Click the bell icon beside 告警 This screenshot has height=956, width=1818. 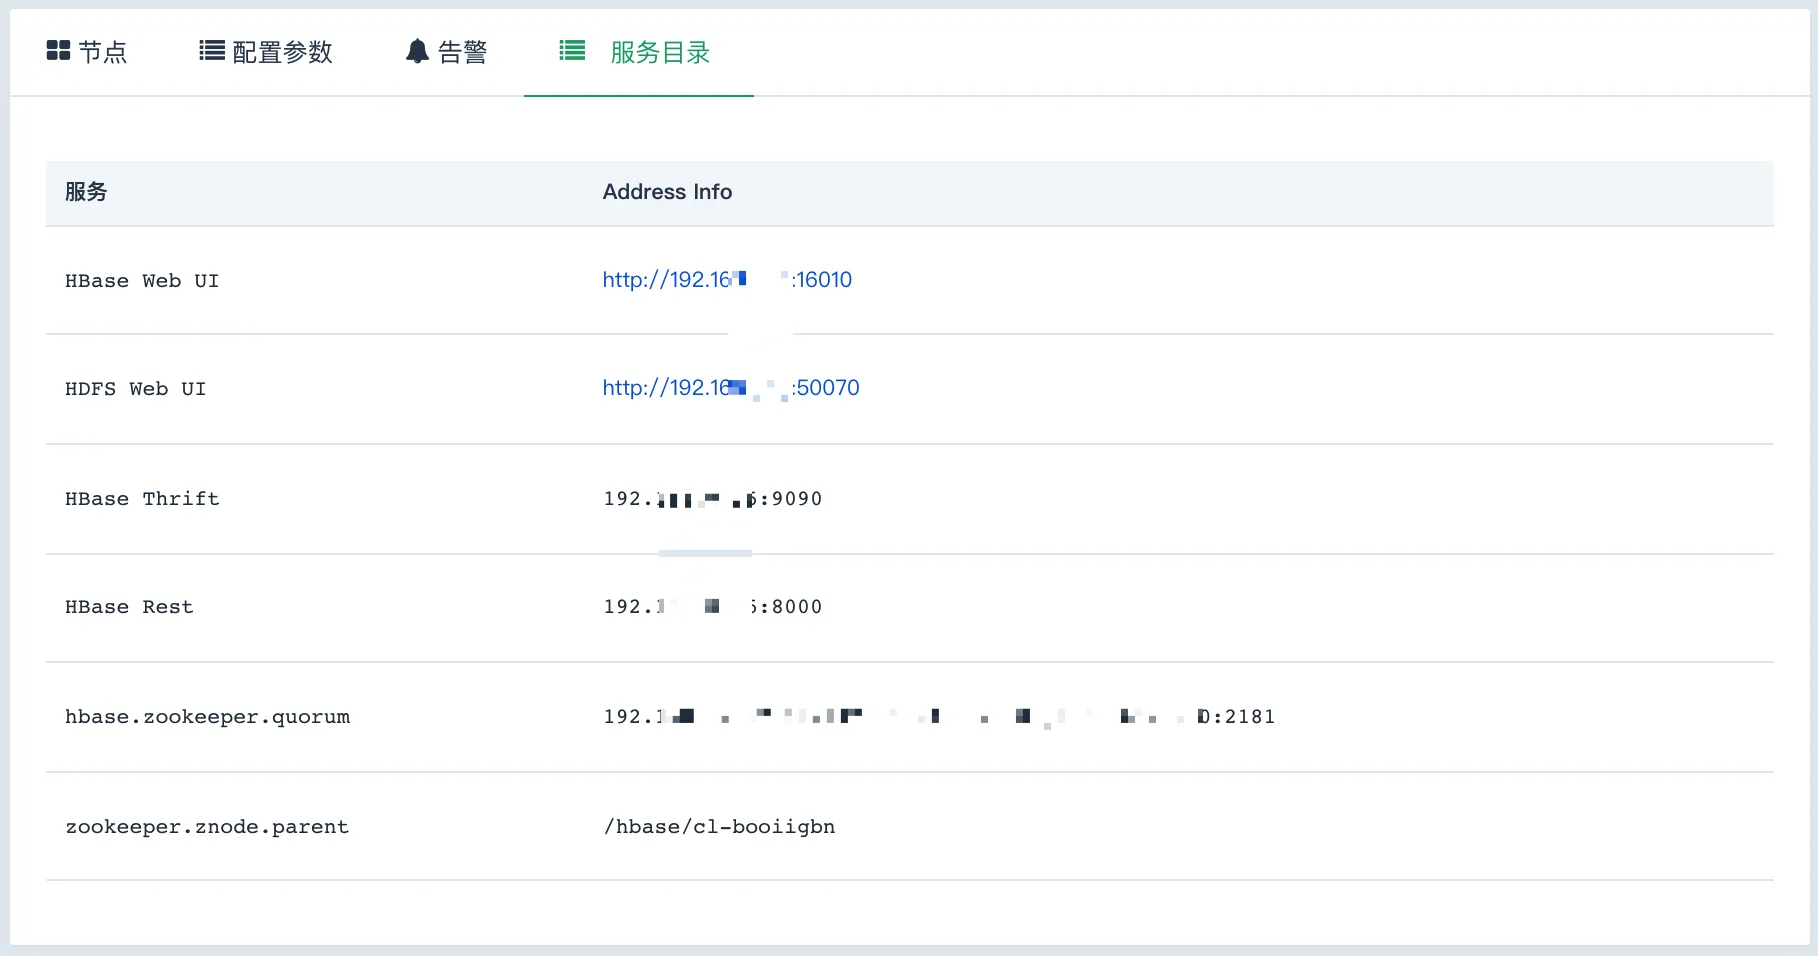417,51
